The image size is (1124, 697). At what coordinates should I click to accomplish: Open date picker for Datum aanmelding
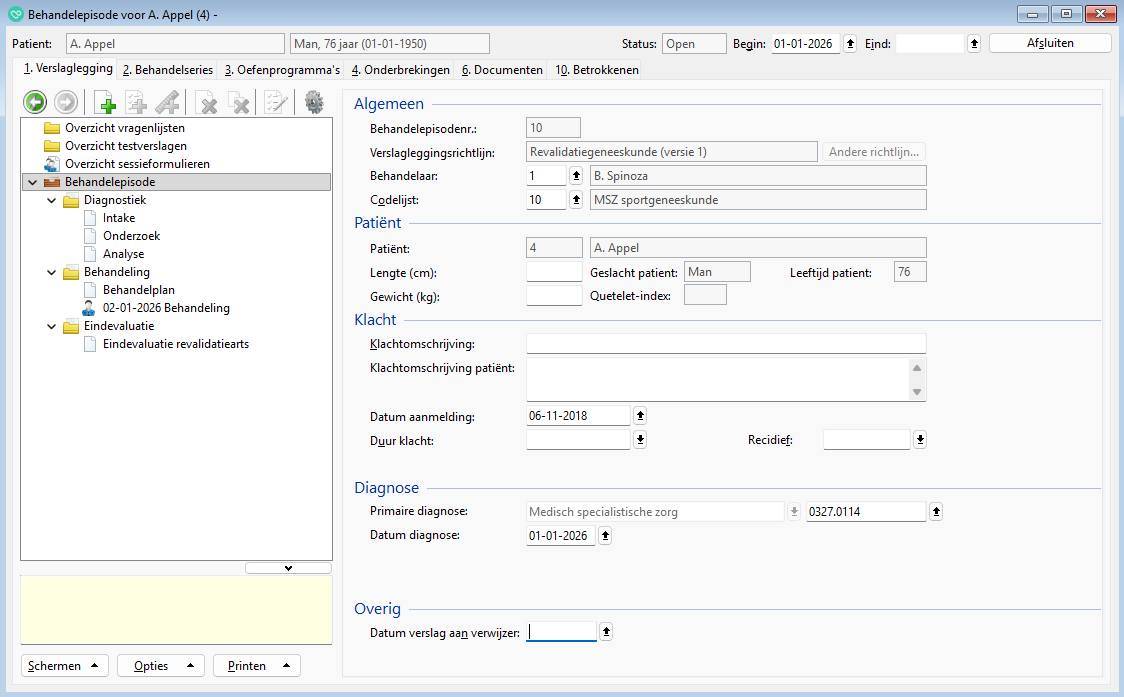640,415
